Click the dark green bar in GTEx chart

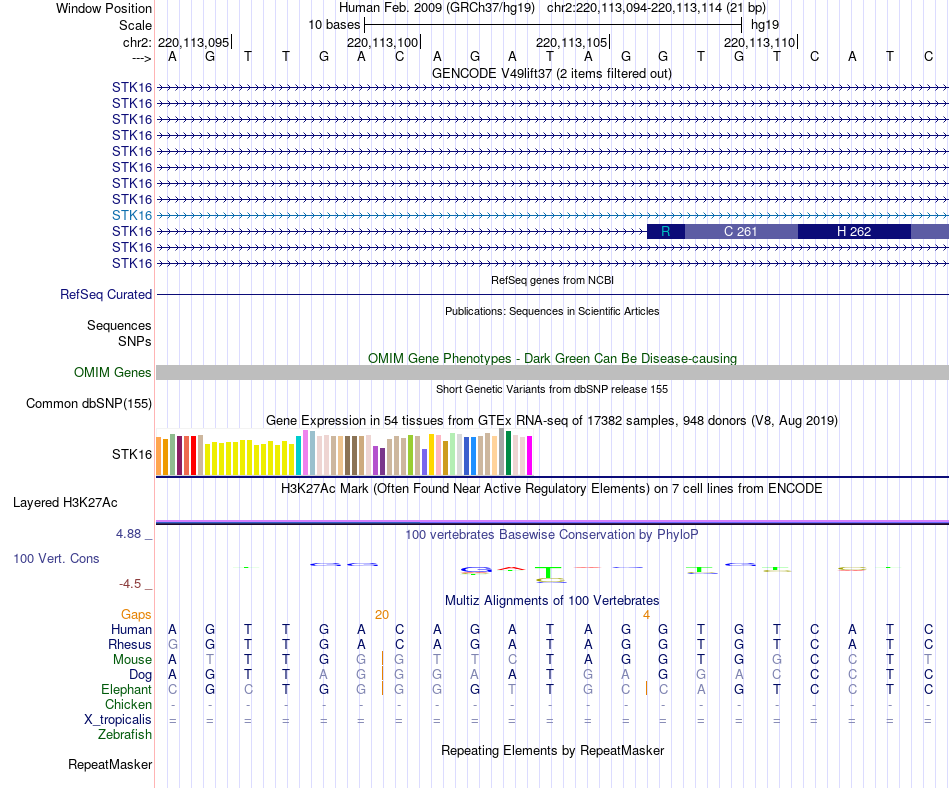tap(508, 453)
